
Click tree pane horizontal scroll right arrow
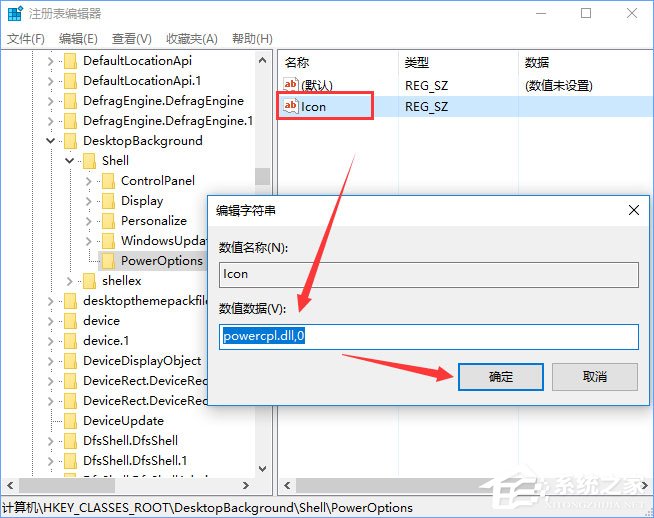click(246, 485)
